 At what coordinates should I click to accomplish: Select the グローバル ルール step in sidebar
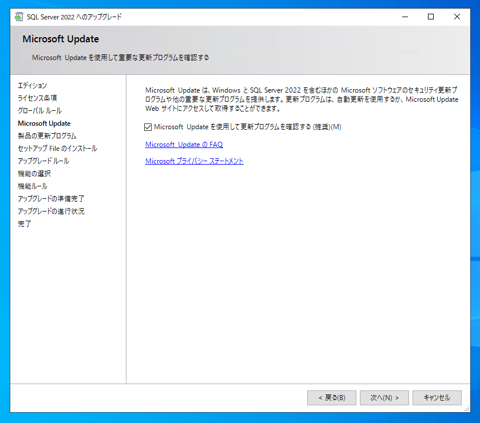40,111
